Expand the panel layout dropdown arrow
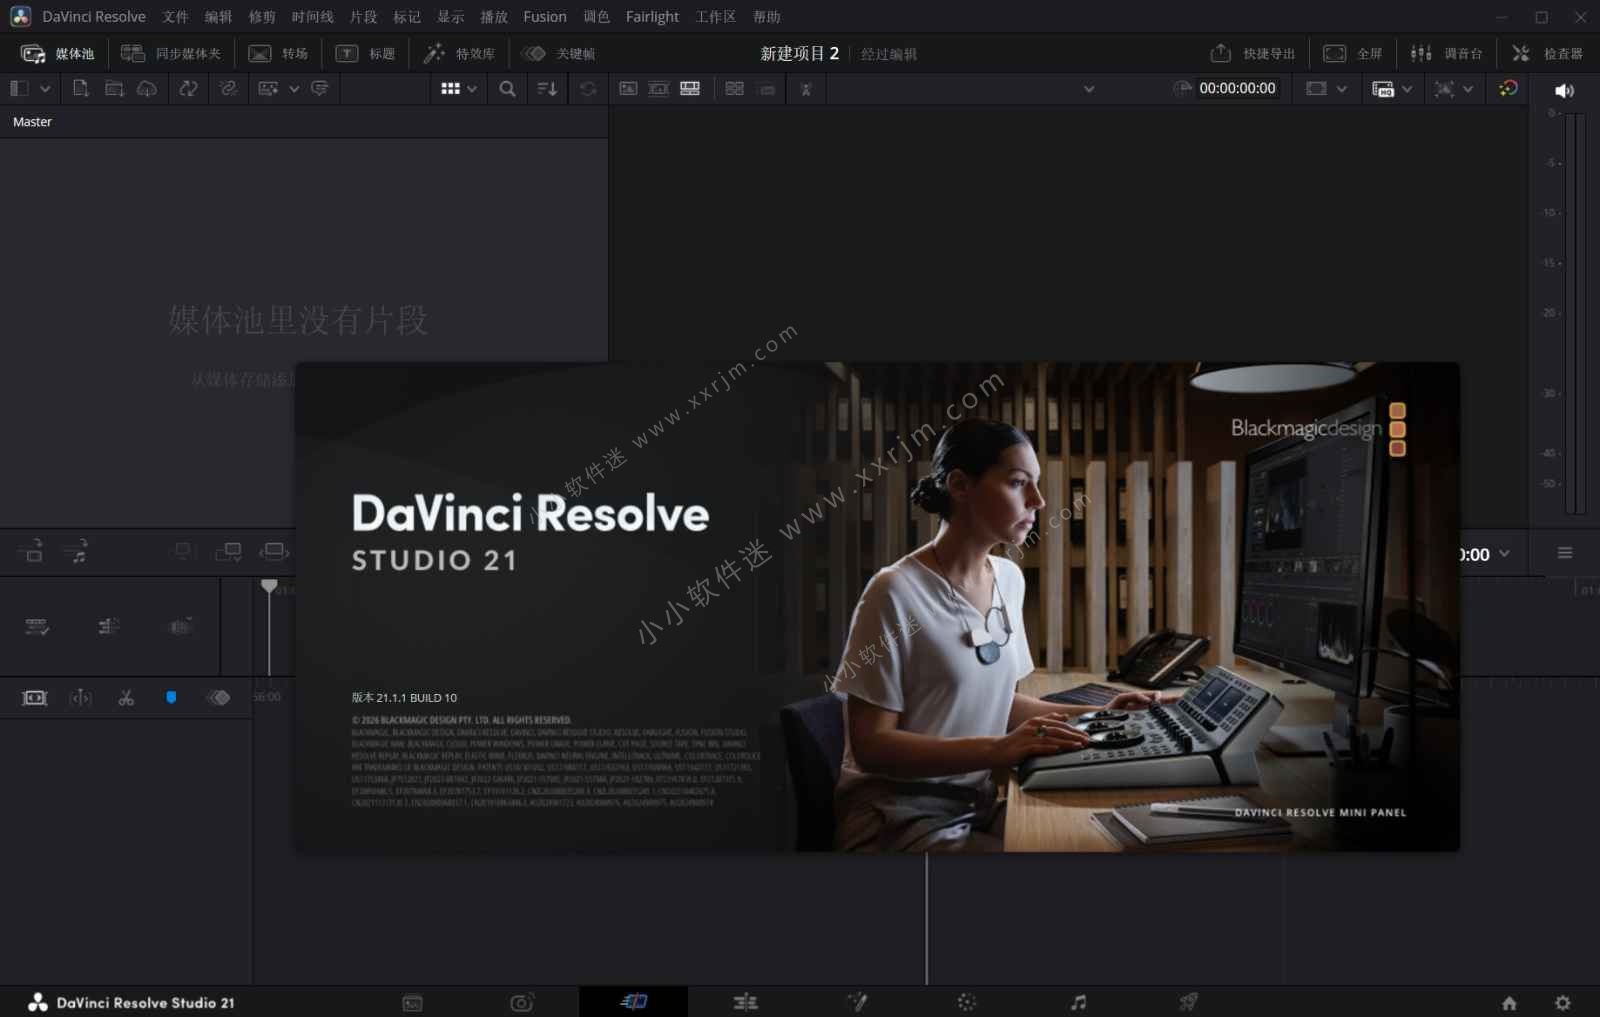Viewport: 1600px width, 1017px height. [x=45, y=89]
